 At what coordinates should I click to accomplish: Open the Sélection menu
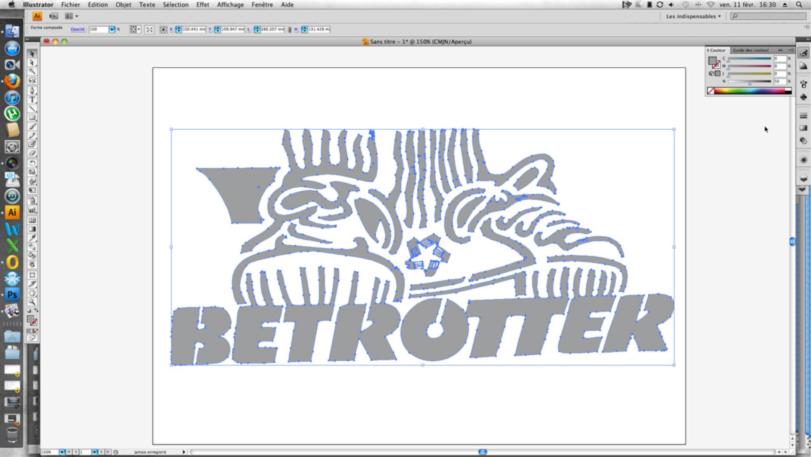pyautogui.click(x=176, y=5)
